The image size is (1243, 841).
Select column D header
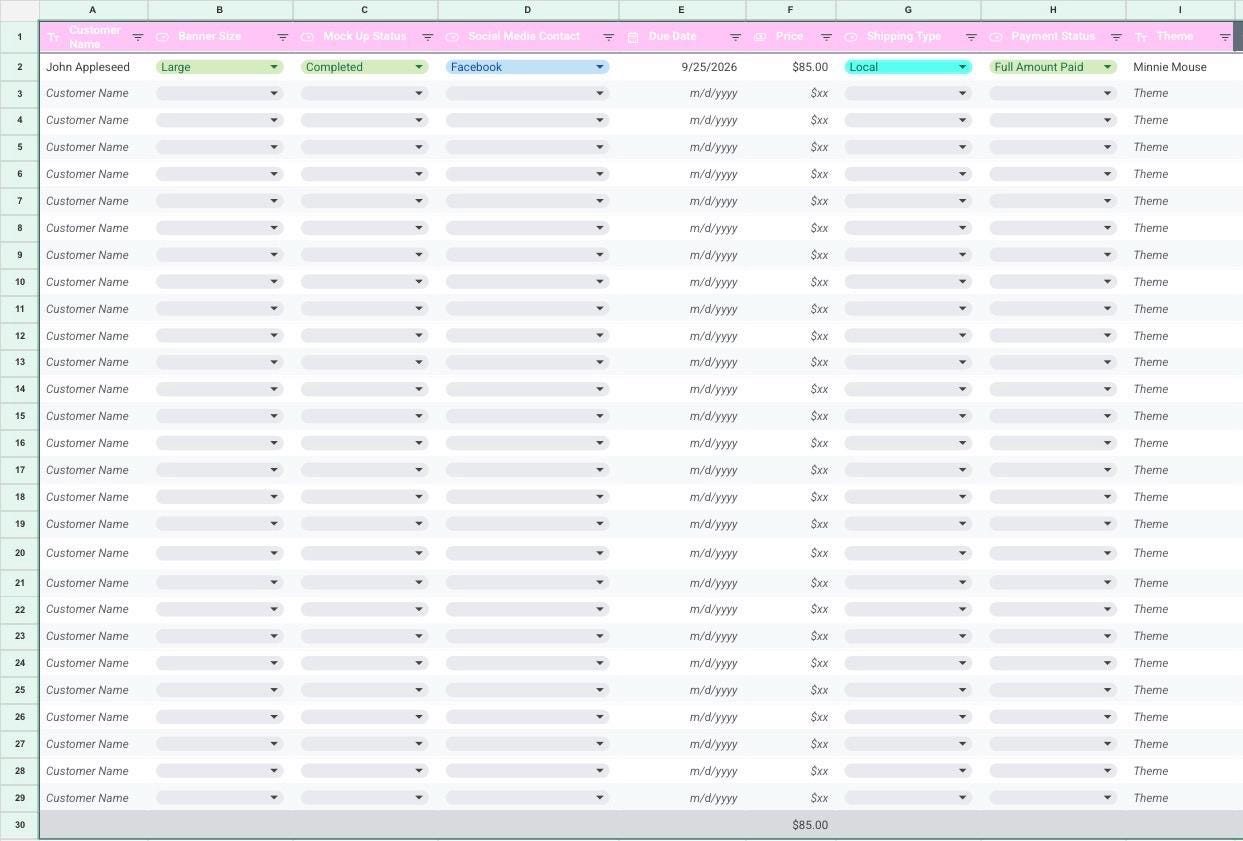(x=528, y=10)
